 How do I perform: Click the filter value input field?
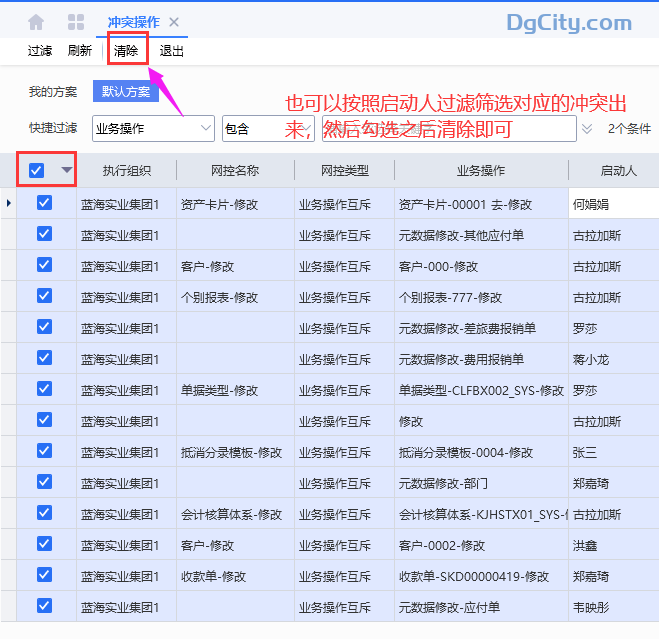click(x=448, y=128)
